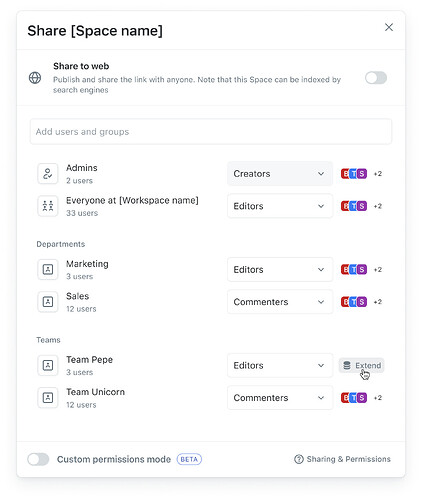Click the Team Unicorn icon
422x500 pixels.
click(48, 398)
